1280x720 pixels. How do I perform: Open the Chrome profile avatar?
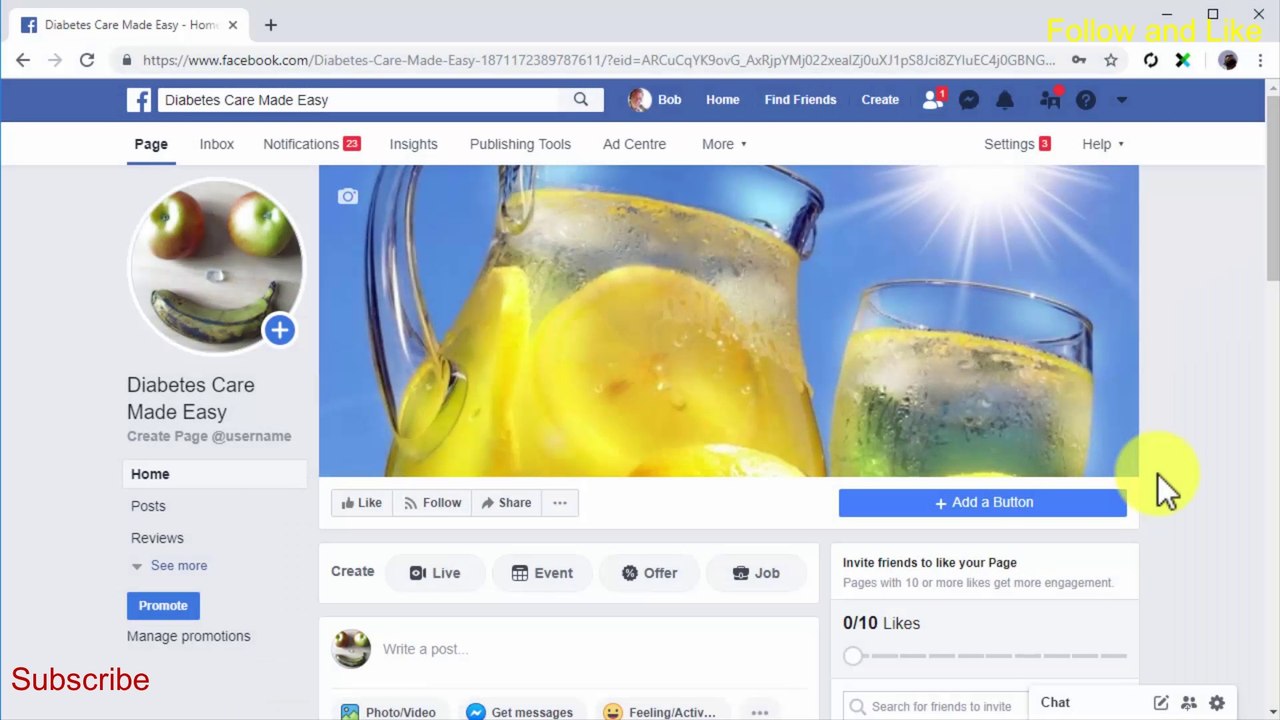(x=1228, y=60)
